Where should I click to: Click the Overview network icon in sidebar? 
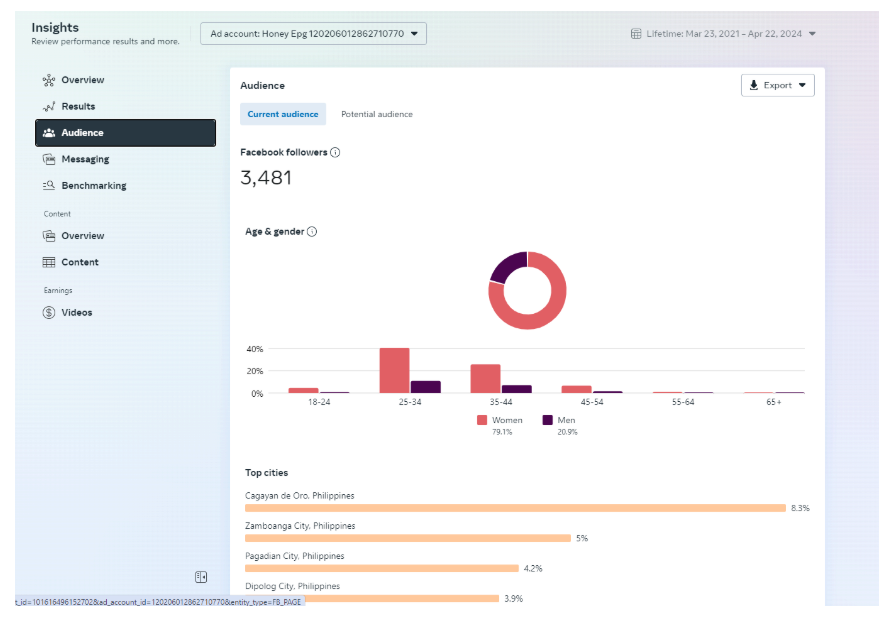pos(49,80)
